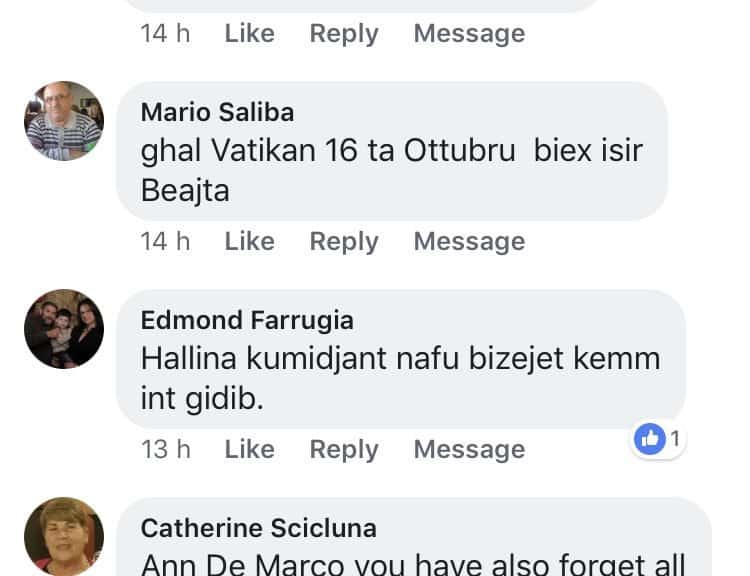Reply to Edmond Farrugia's comment
Screen dimensions: 750x576
(344, 449)
